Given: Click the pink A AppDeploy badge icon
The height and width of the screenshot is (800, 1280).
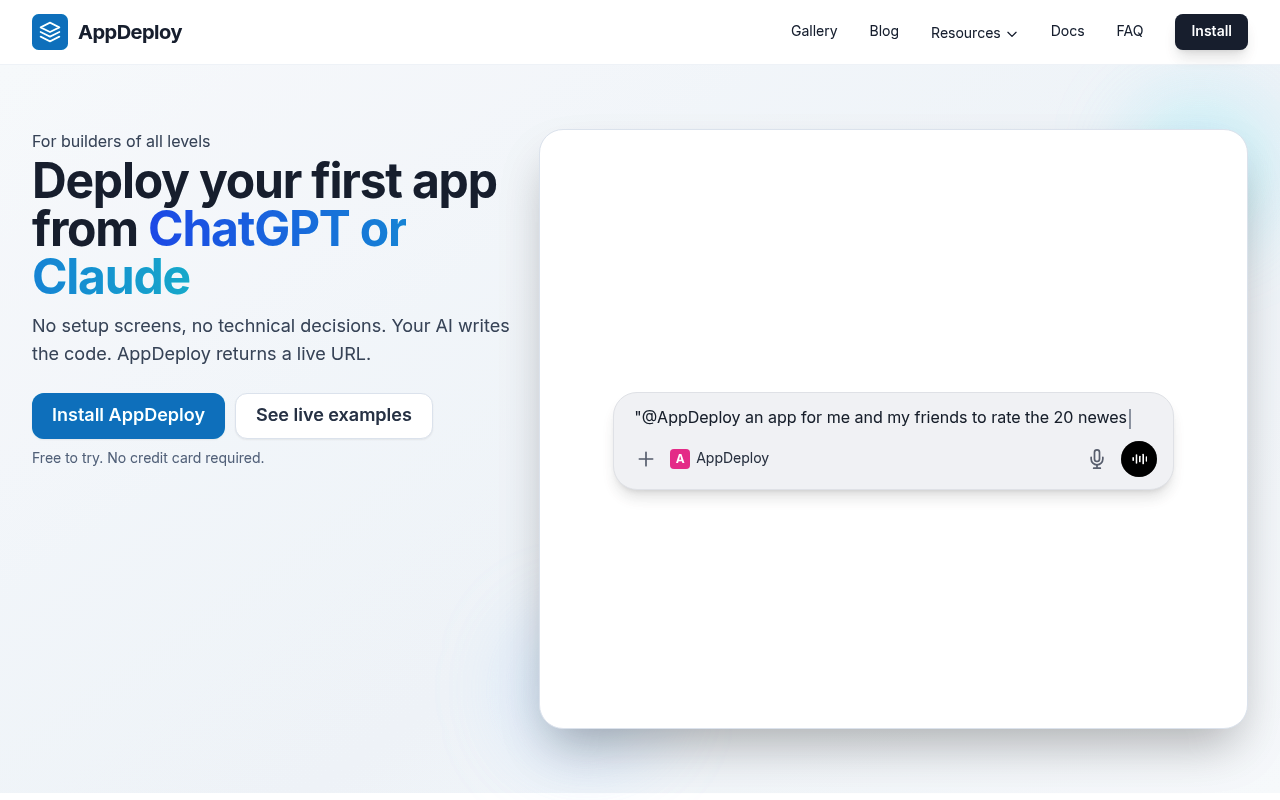Looking at the screenshot, I should click(680, 459).
